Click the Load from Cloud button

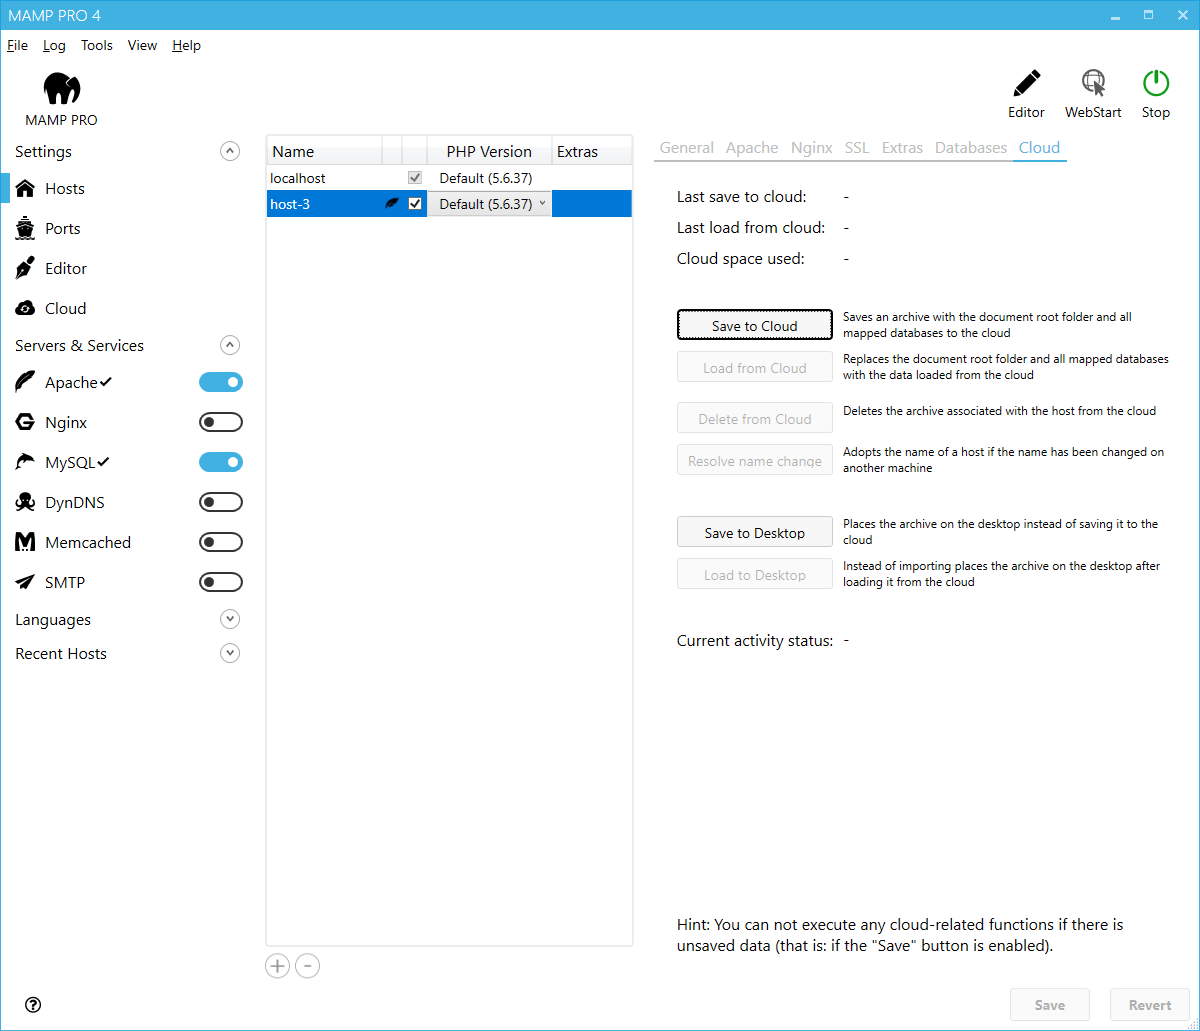755,368
